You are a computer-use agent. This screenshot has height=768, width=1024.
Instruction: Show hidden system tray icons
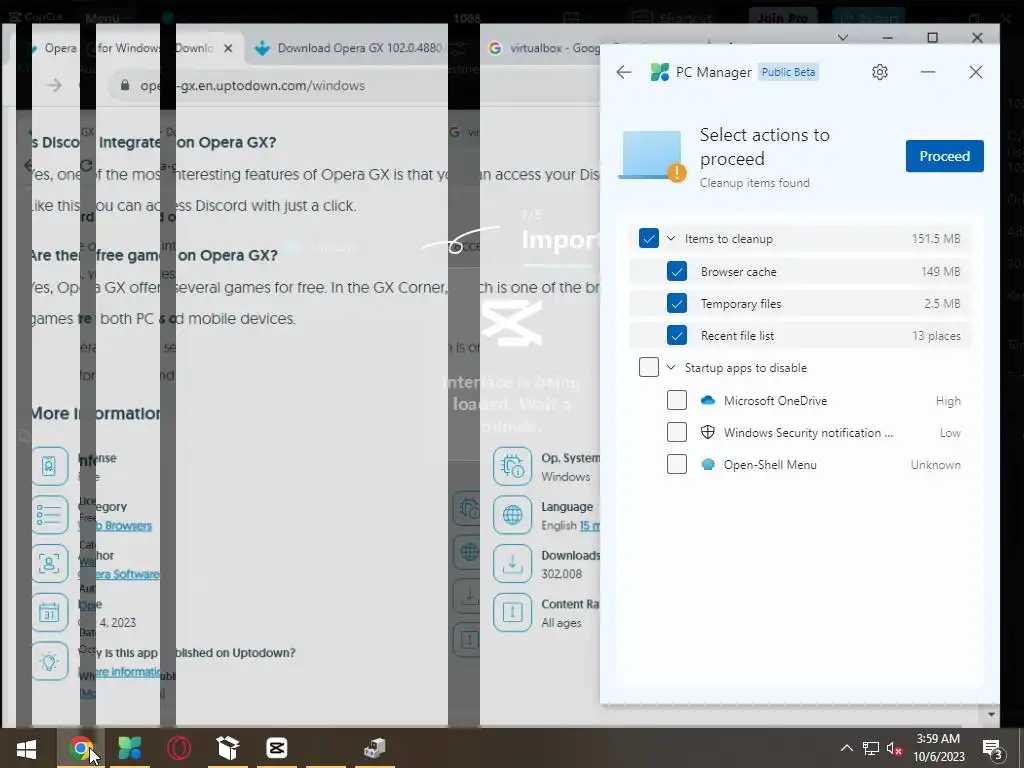click(846, 748)
